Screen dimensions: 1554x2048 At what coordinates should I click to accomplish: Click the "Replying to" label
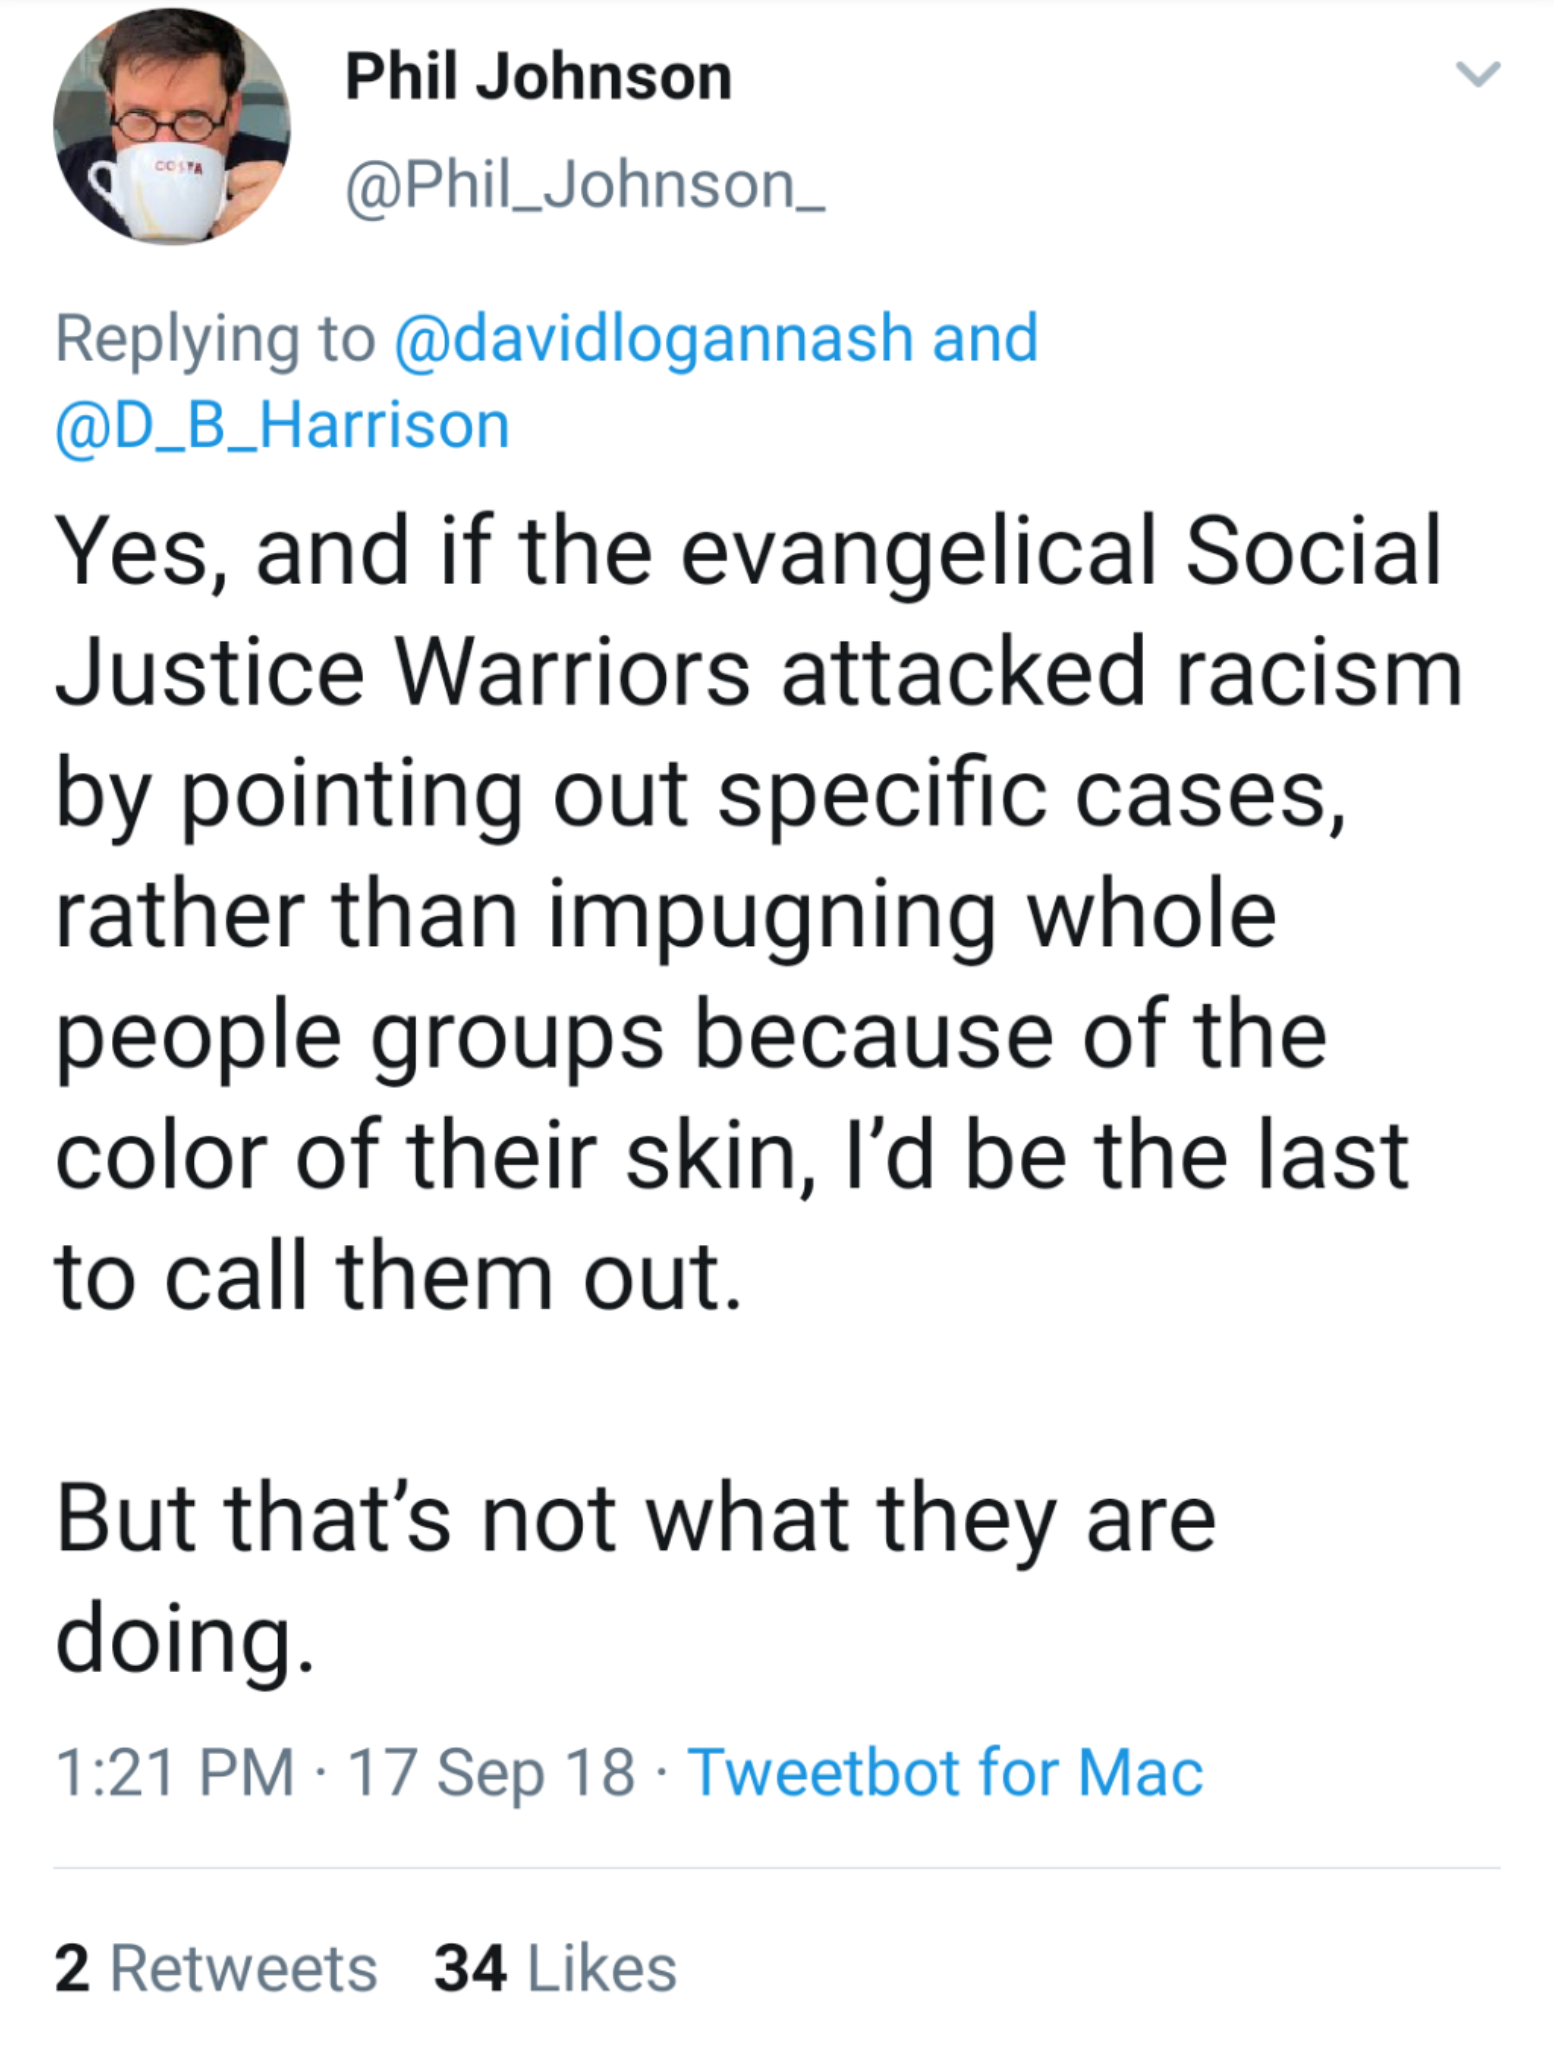tap(215, 338)
